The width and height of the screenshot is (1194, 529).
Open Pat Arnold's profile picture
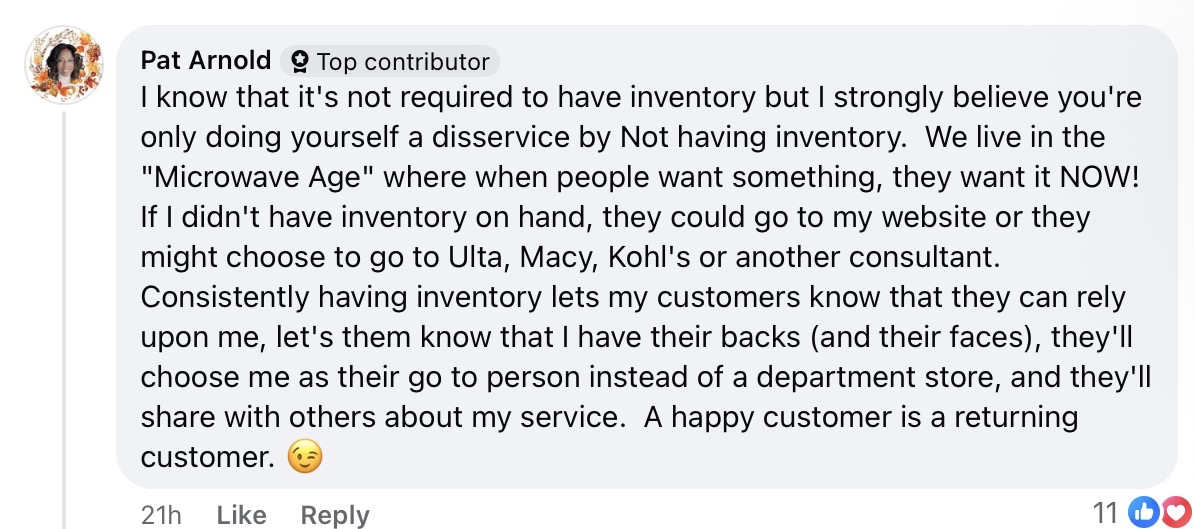pyautogui.click(x=67, y=63)
